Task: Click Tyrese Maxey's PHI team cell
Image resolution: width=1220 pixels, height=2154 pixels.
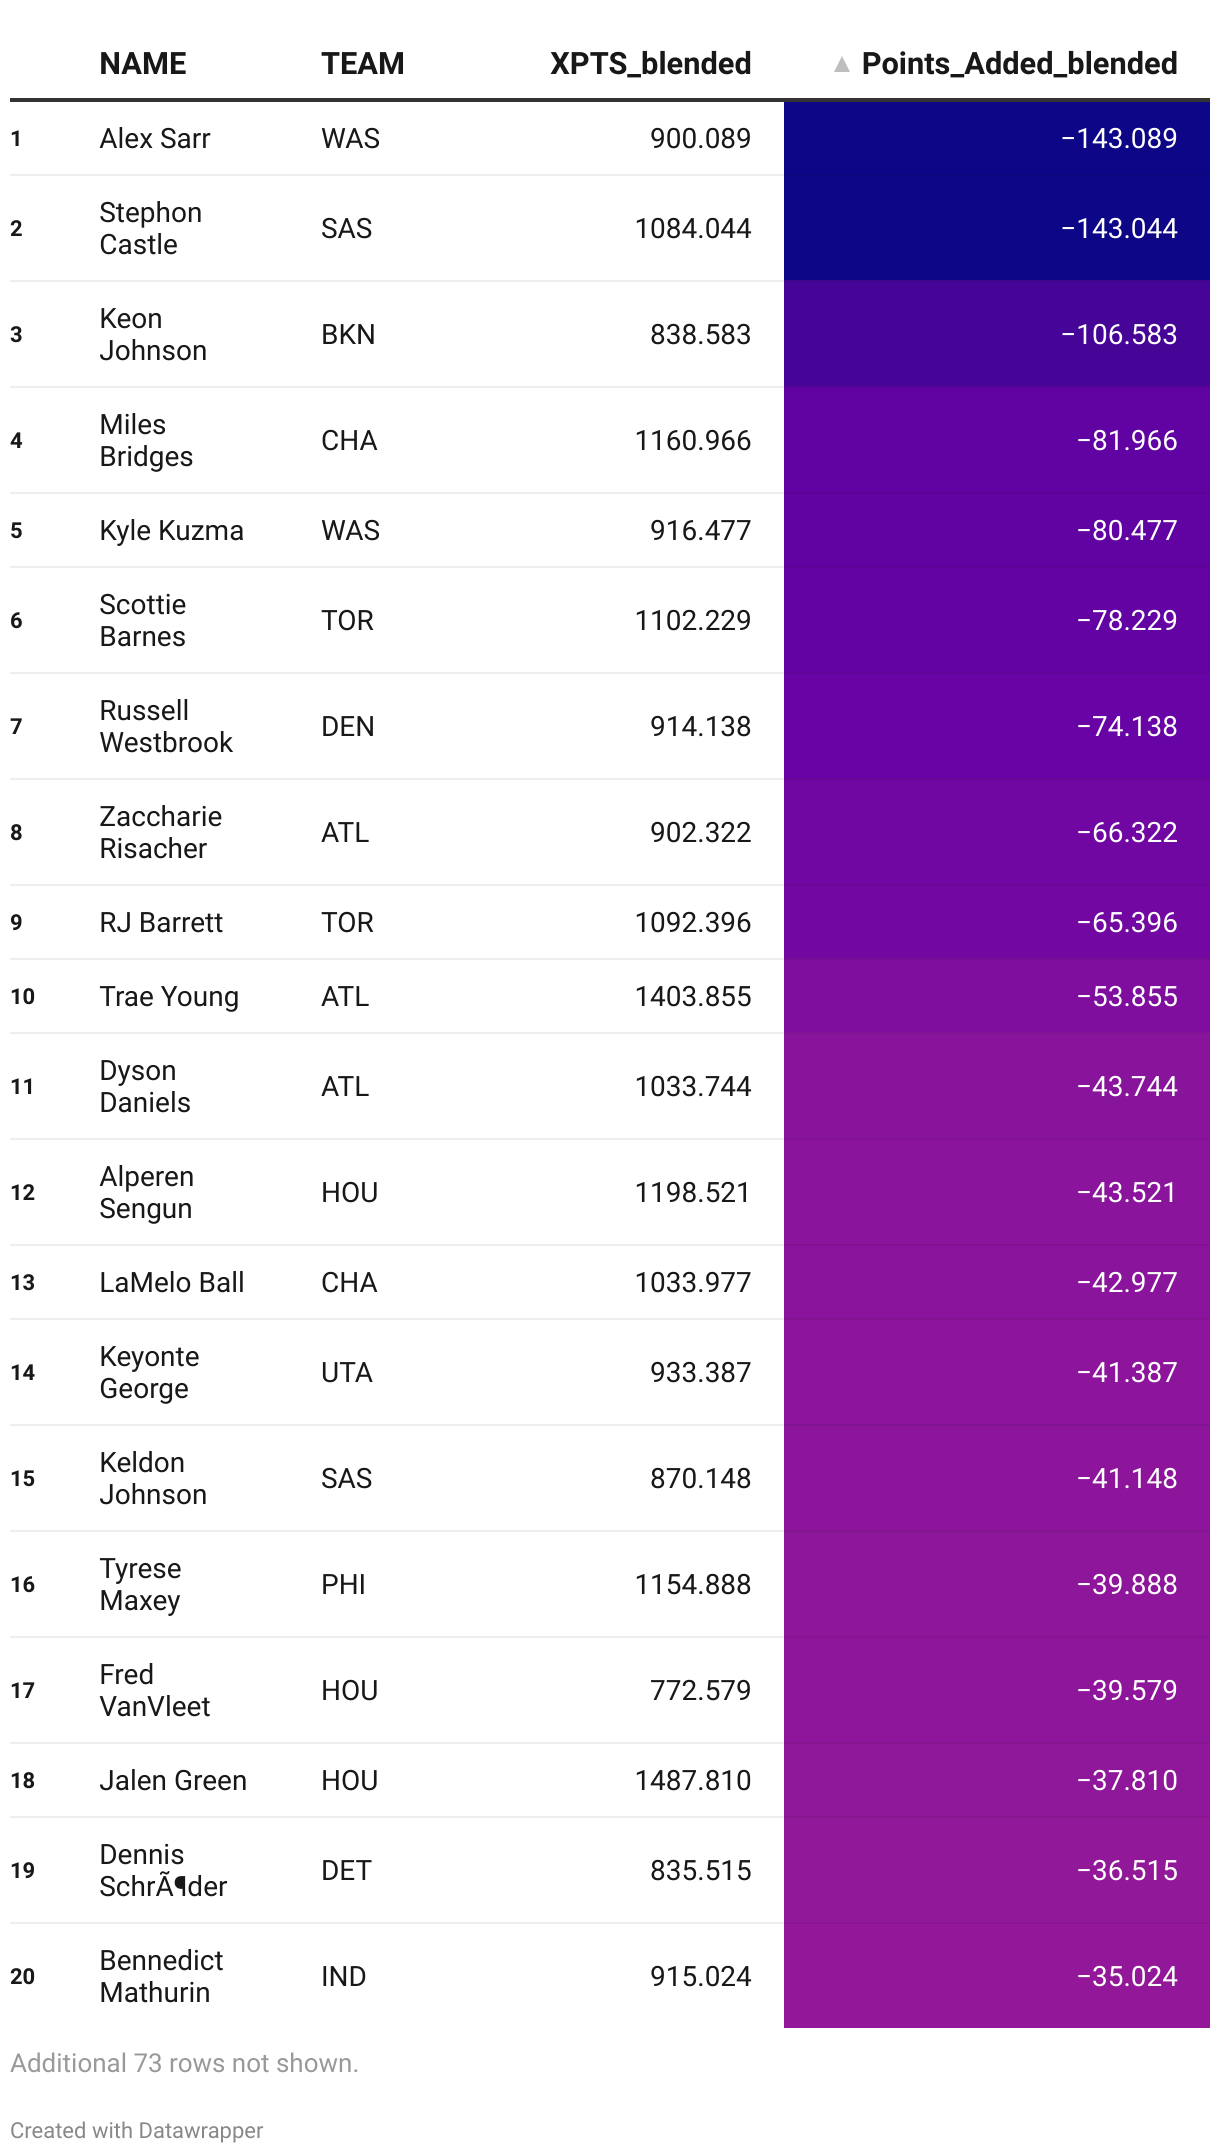Action: tap(343, 1585)
